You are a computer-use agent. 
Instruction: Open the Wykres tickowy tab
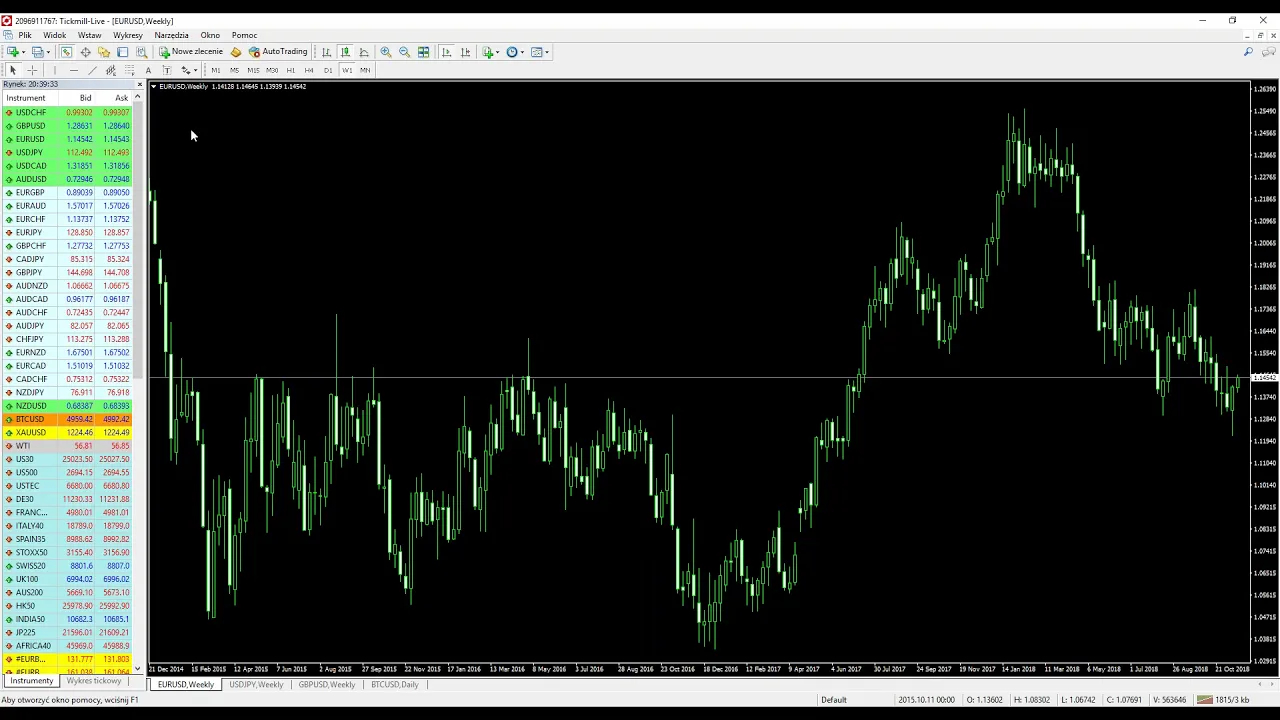coord(93,681)
